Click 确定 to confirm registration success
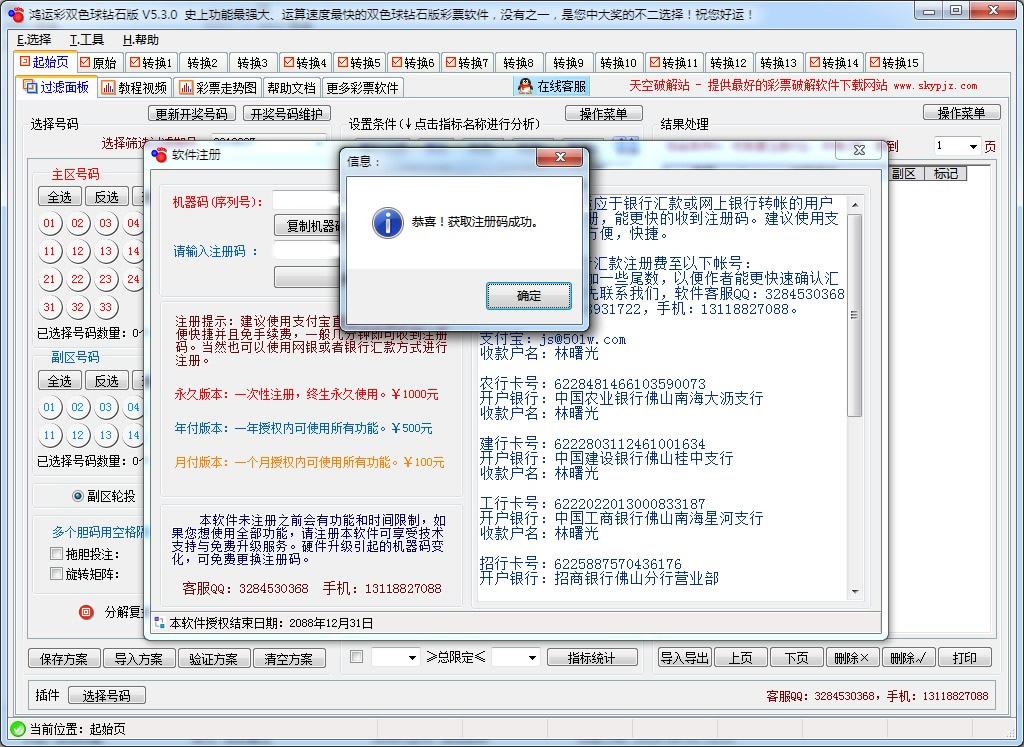Screen dimensions: 1024x747 point(528,296)
